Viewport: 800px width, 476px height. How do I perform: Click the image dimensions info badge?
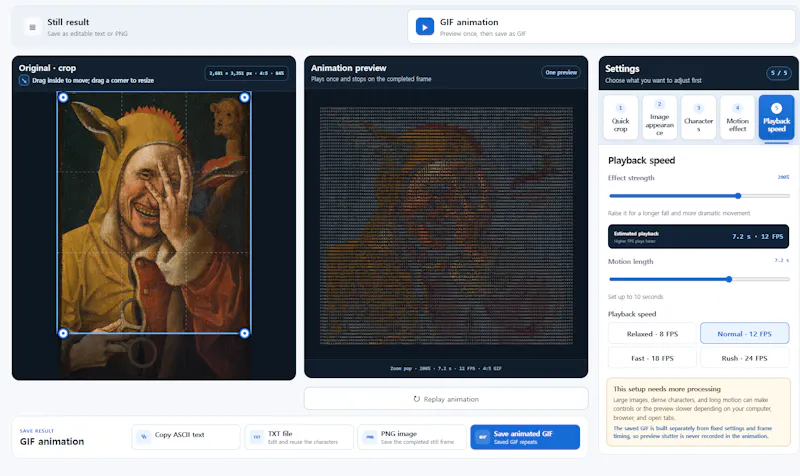[246, 73]
